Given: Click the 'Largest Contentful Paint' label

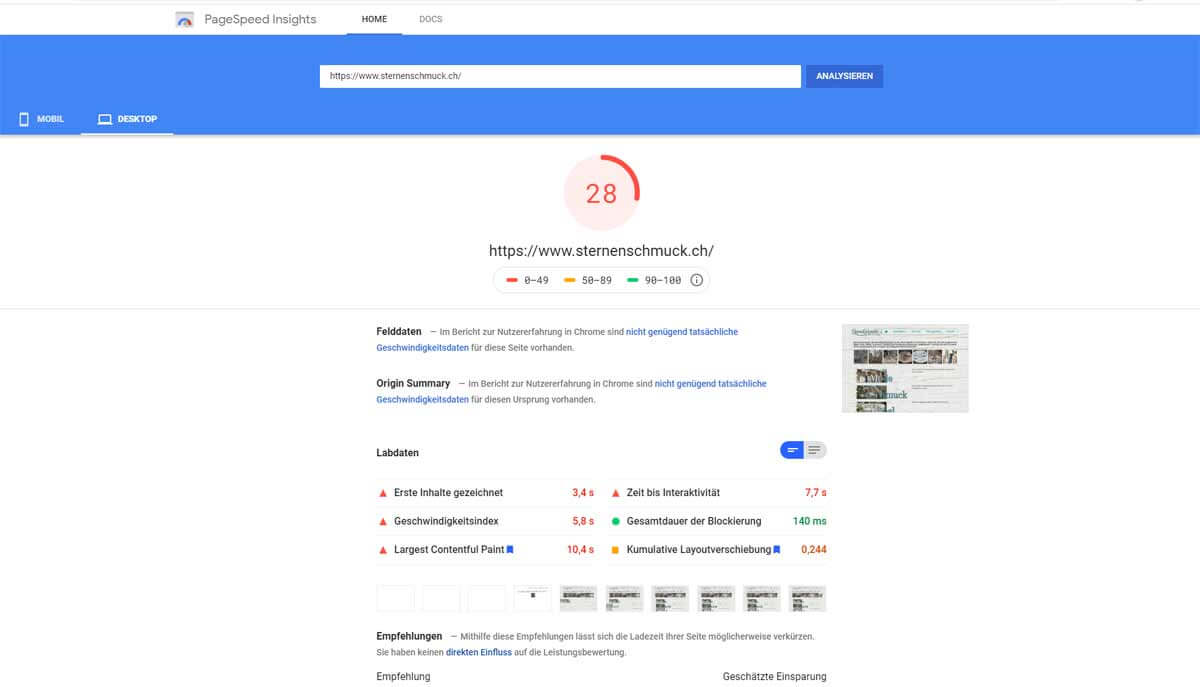Looking at the screenshot, I should tap(449, 549).
